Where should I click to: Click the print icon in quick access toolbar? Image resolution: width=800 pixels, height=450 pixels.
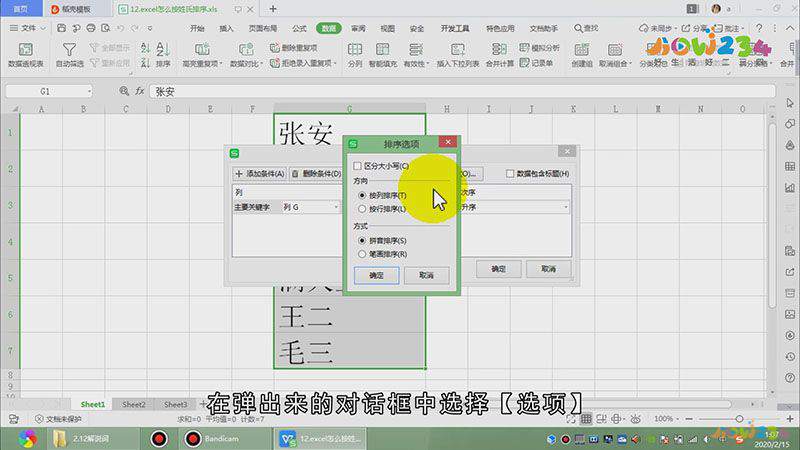(x=91, y=28)
